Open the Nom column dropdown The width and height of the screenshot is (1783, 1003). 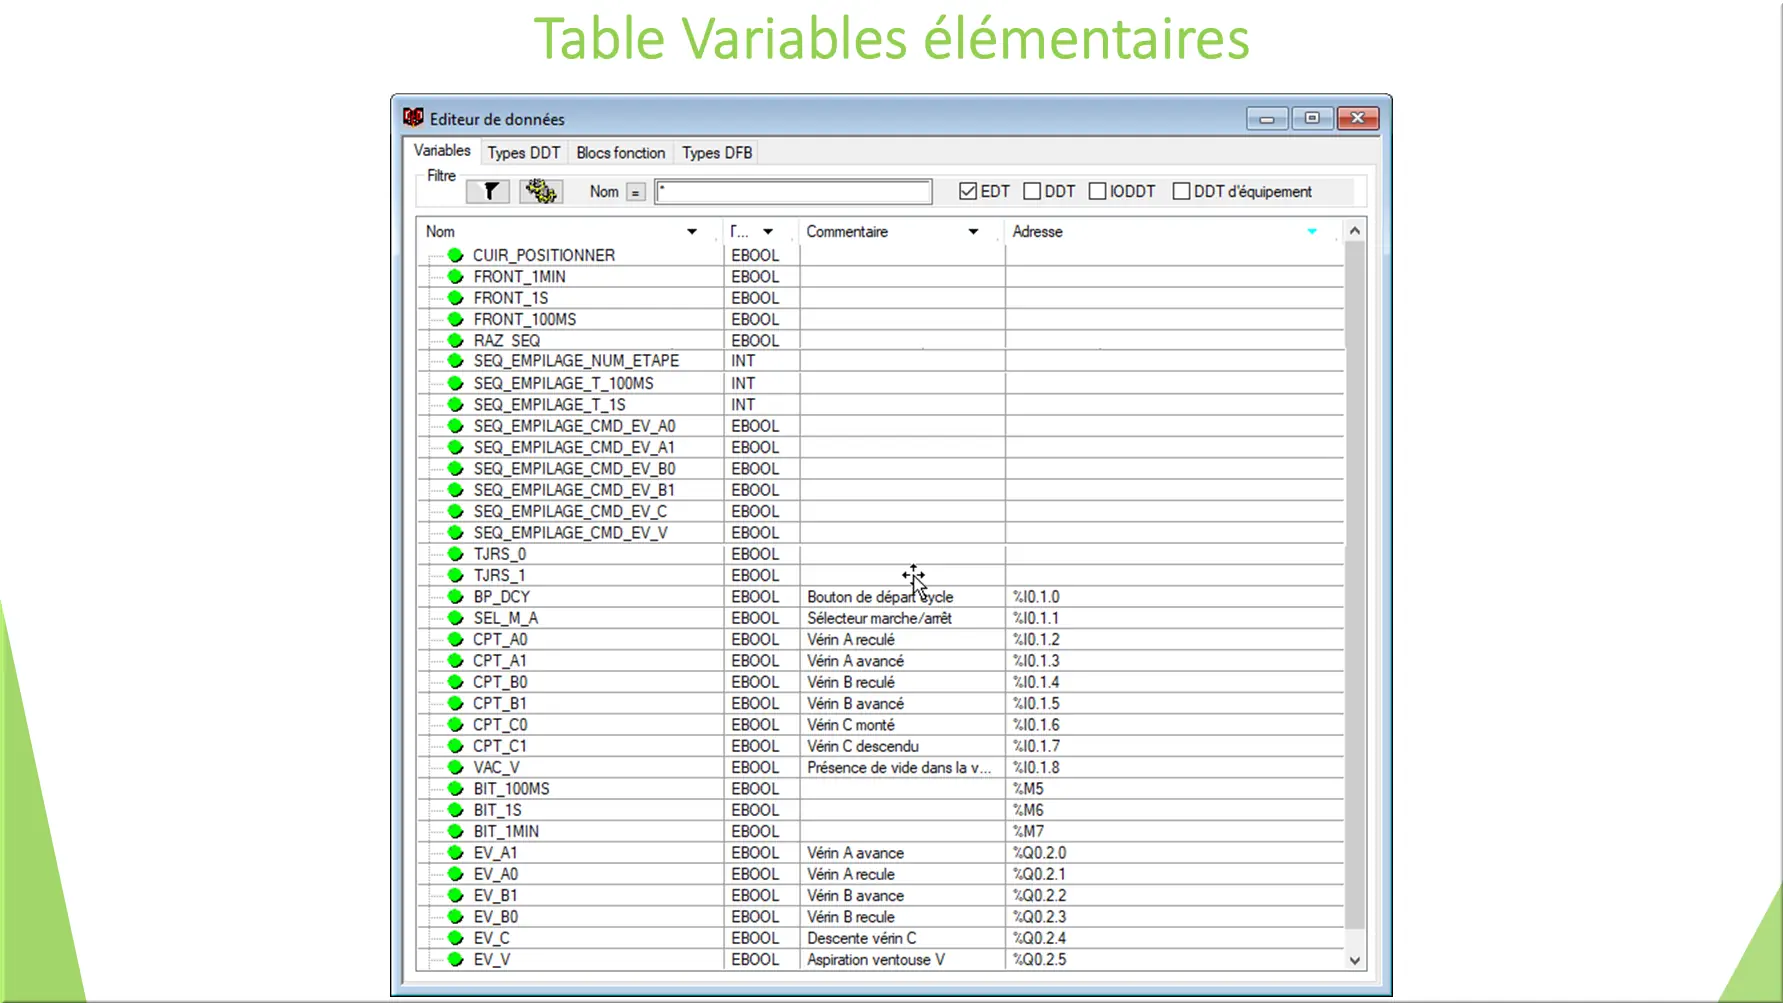tap(691, 231)
